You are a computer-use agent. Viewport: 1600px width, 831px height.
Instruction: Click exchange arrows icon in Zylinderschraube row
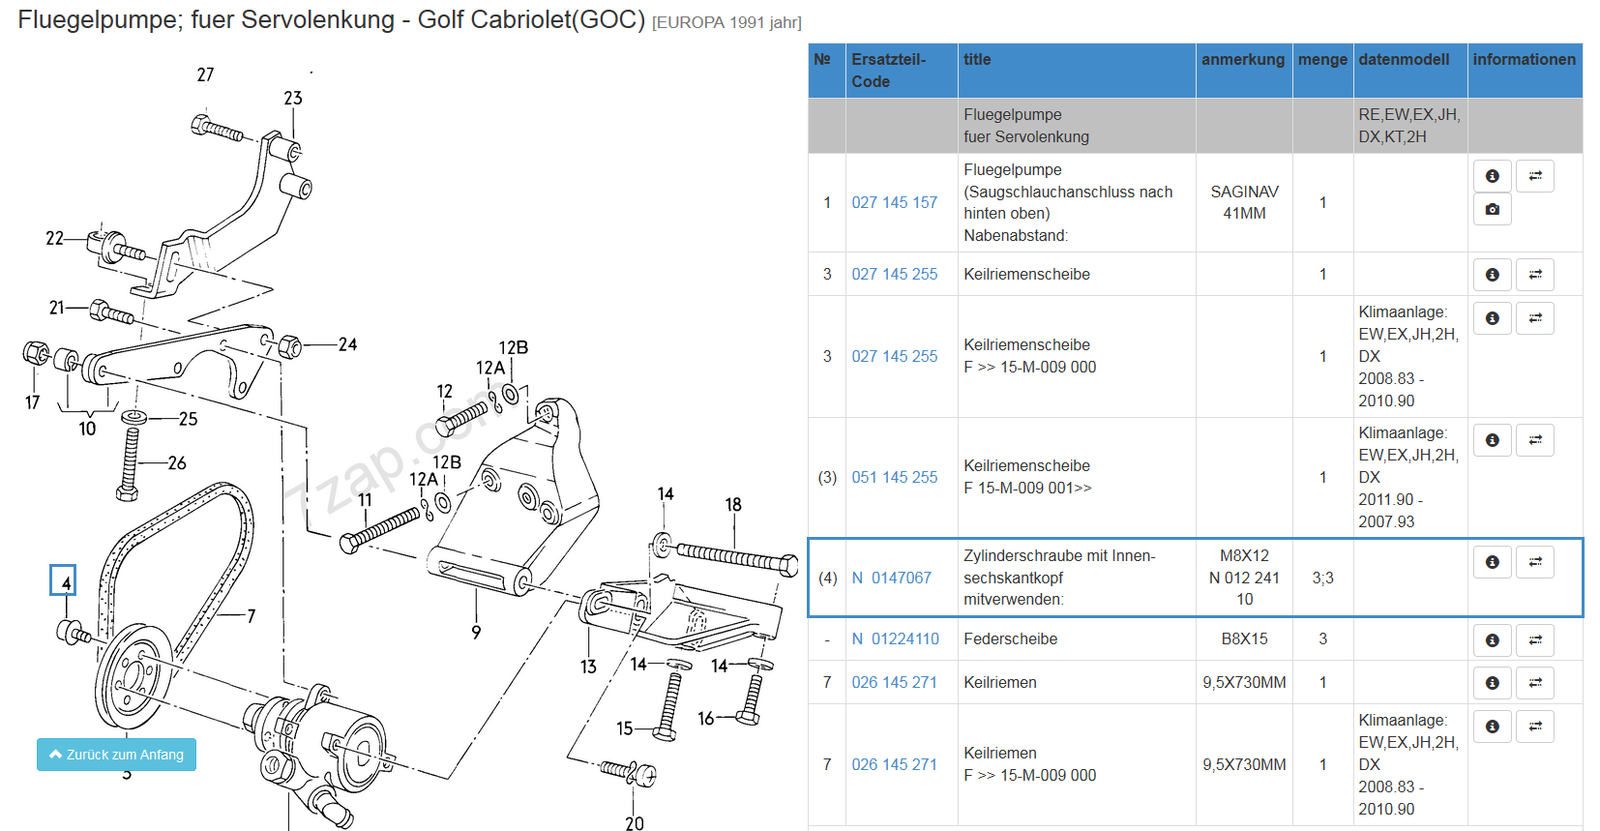click(1535, 562)
